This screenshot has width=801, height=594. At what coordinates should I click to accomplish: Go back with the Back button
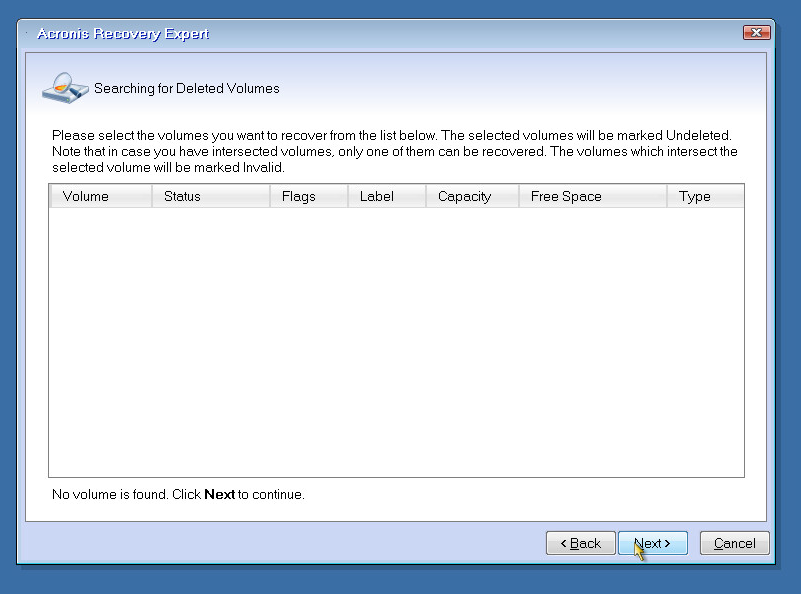coord(580,543)
